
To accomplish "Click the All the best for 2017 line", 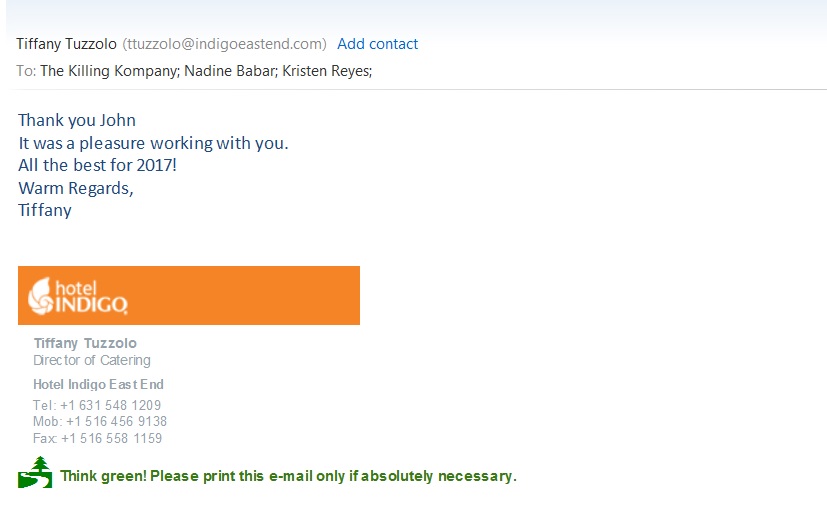I will (98, 165).
